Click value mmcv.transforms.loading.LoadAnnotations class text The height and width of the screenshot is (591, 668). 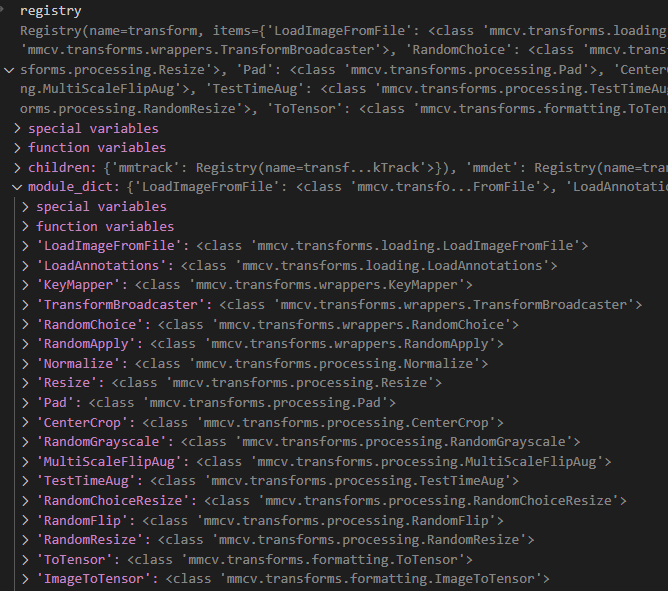[x=369, y=265]
